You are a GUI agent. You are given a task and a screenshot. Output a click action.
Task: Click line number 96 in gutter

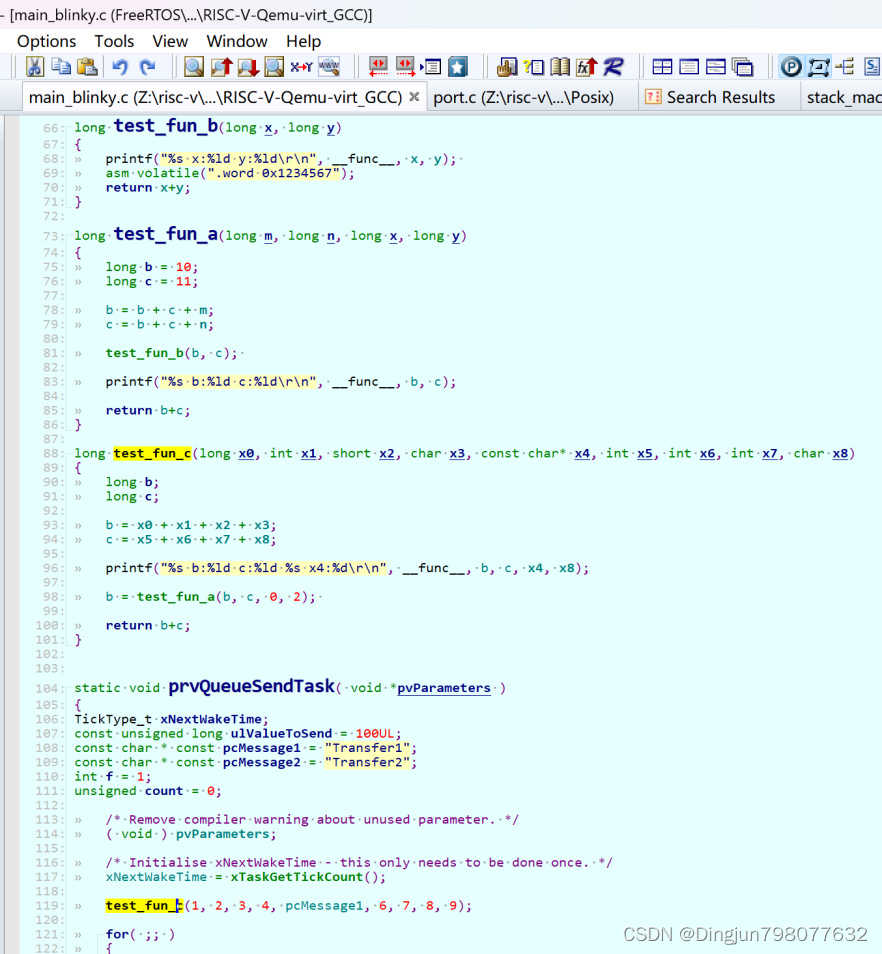click(x=53, y=568)
